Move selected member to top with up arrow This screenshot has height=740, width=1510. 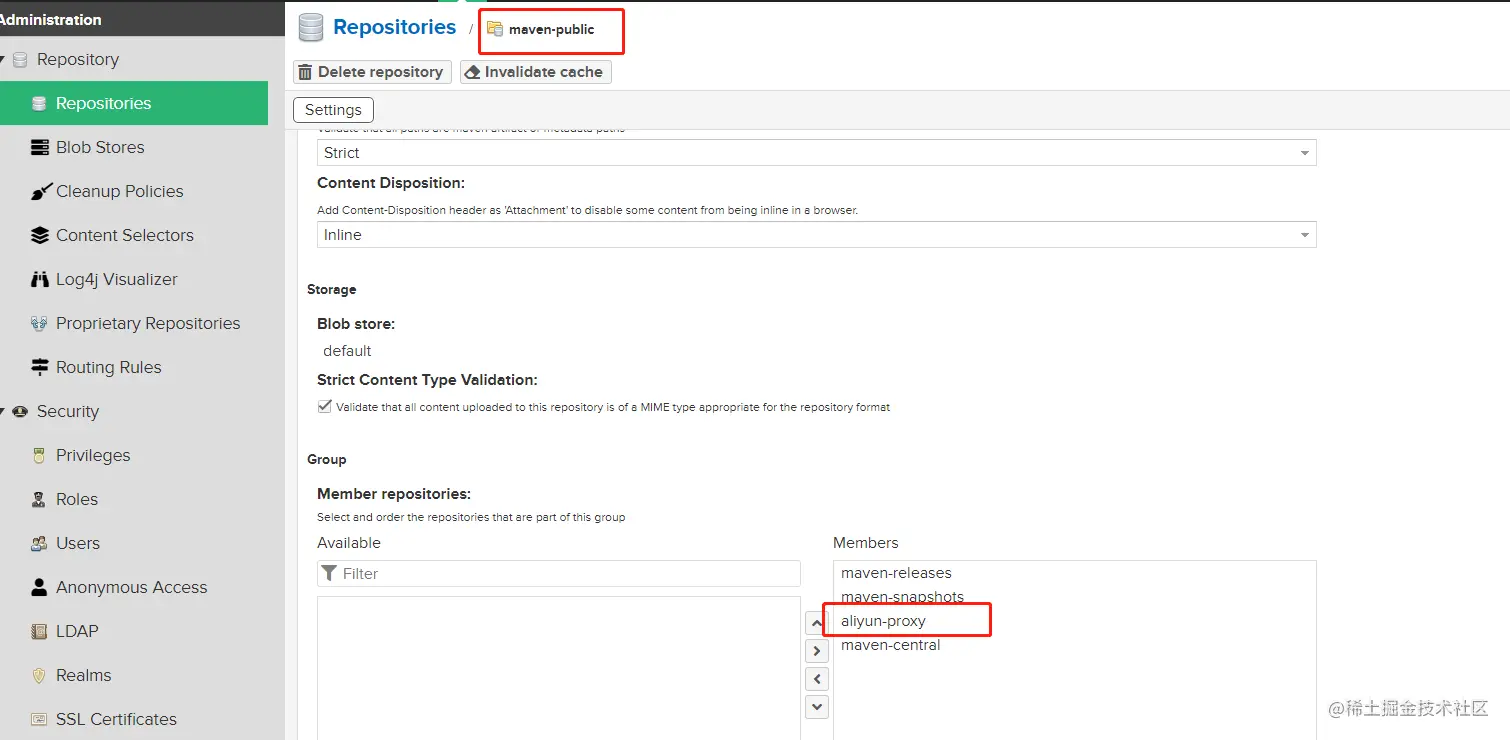817,623
